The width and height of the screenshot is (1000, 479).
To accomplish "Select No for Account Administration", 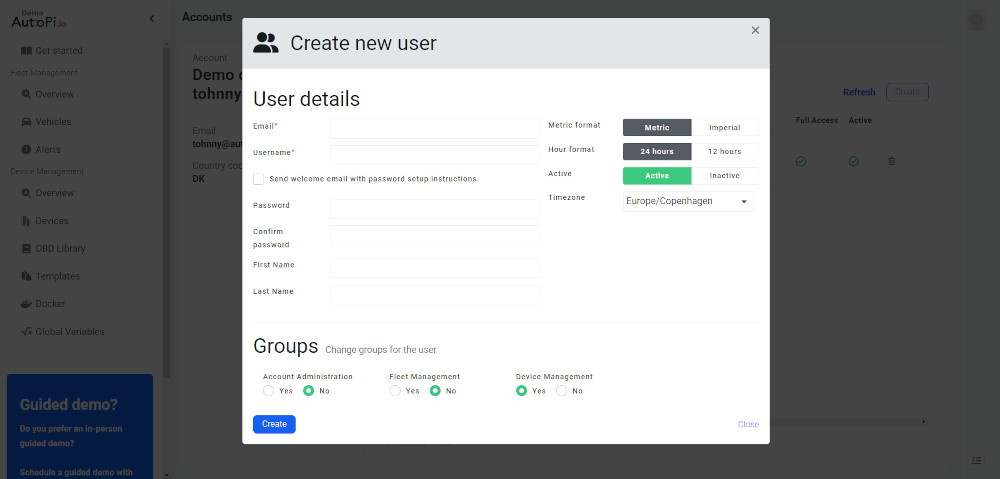I will pos(309,391).
